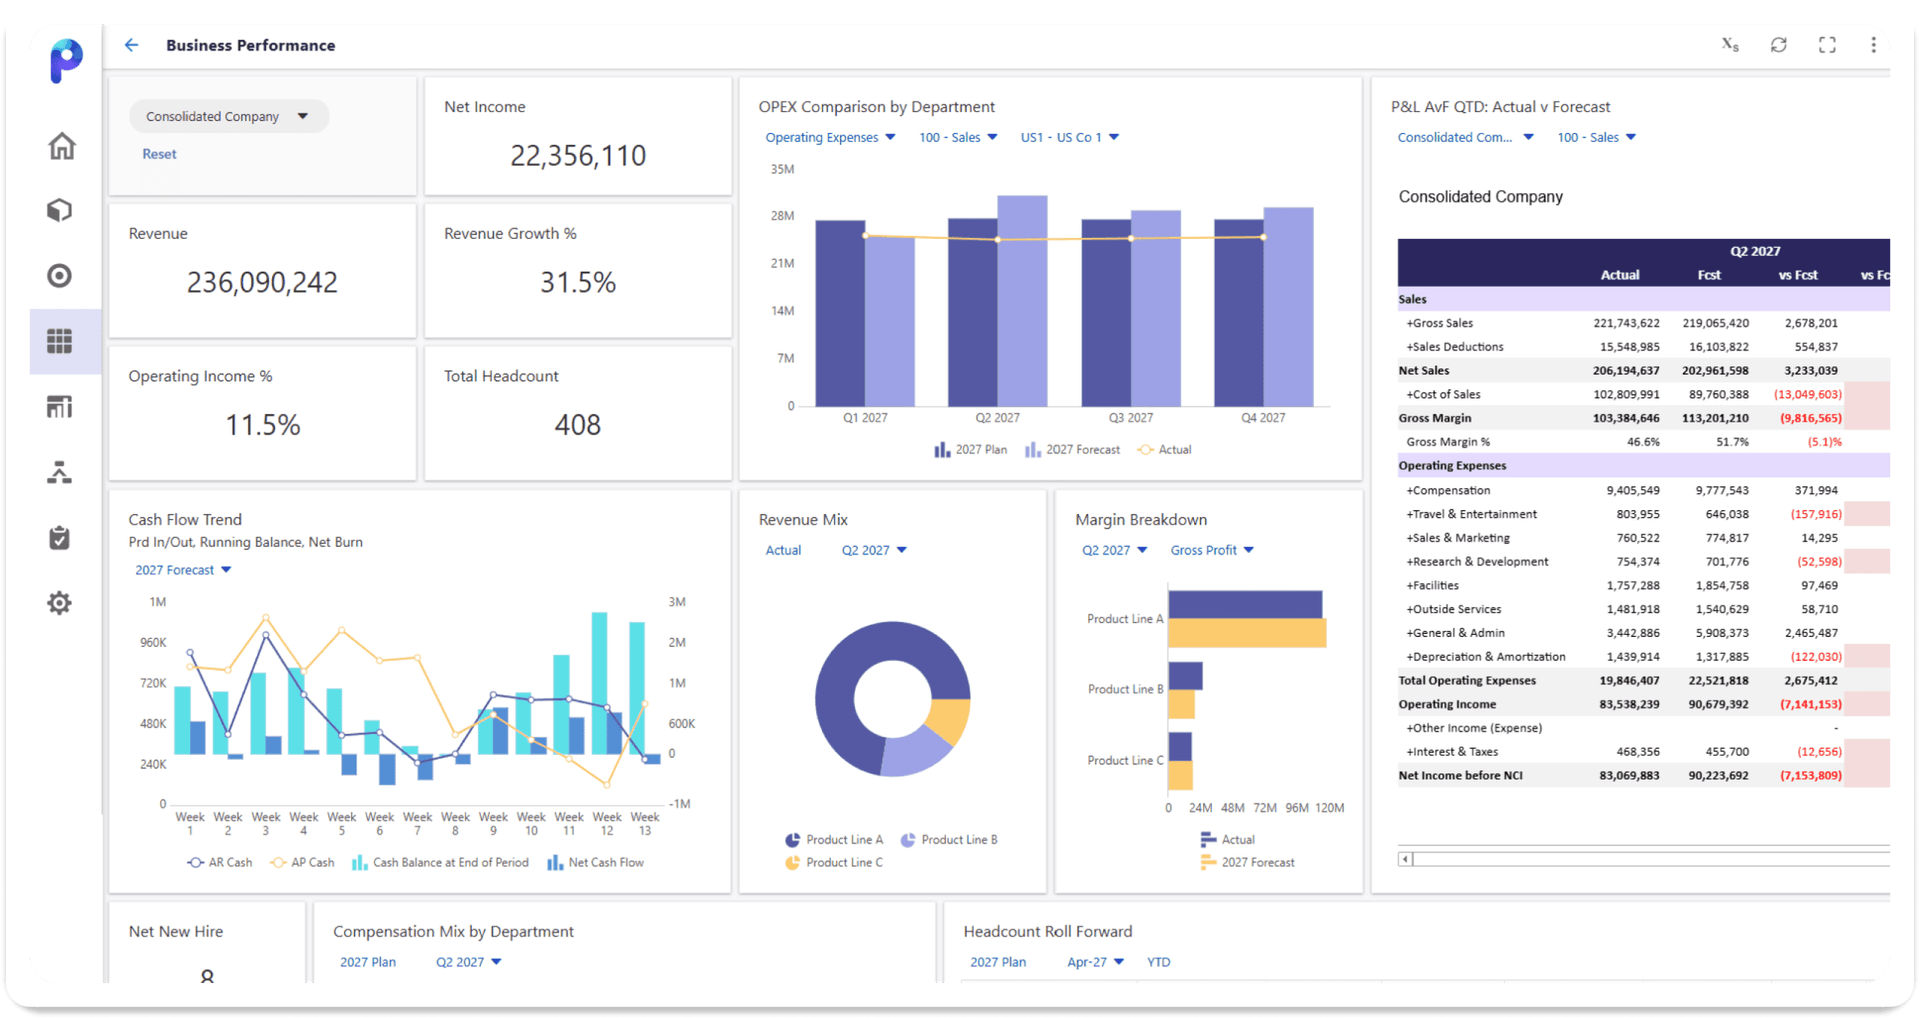Toggle the 2027 Plan series in OPEX legend
Viewport: 1920px width, 1019px height.
(x=970, y=450)
